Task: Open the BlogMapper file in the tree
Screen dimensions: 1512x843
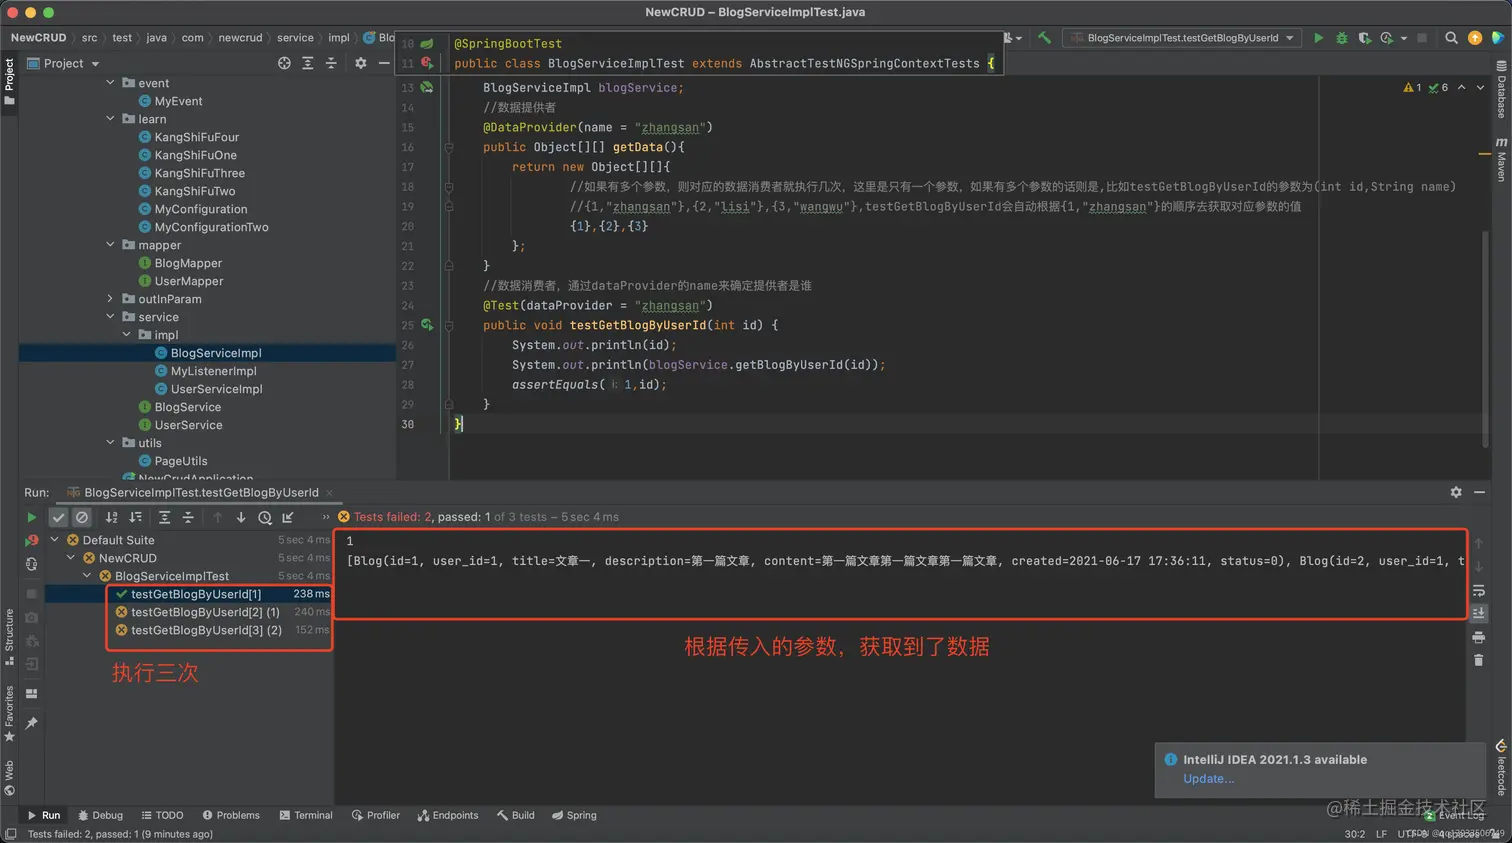Action: tap(188, 263)
